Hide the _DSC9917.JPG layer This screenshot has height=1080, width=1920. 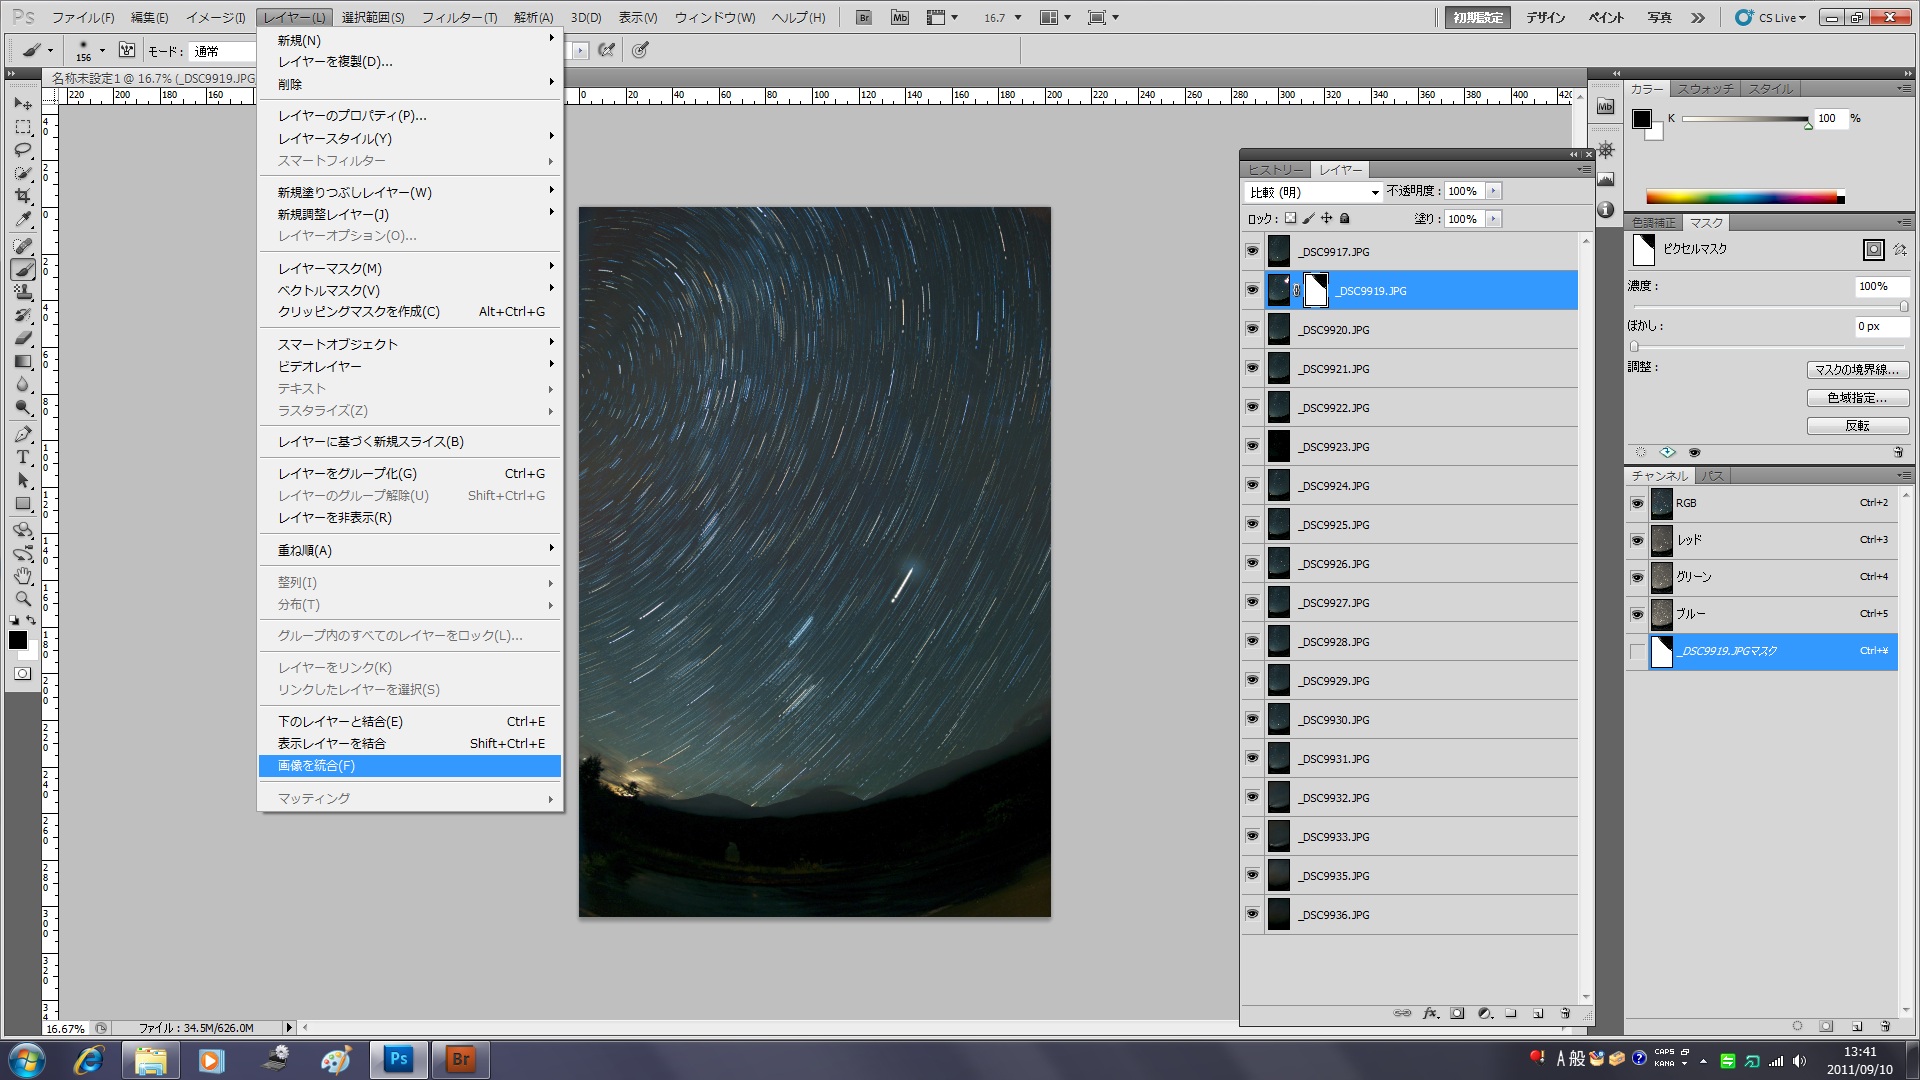[1252, 251]
